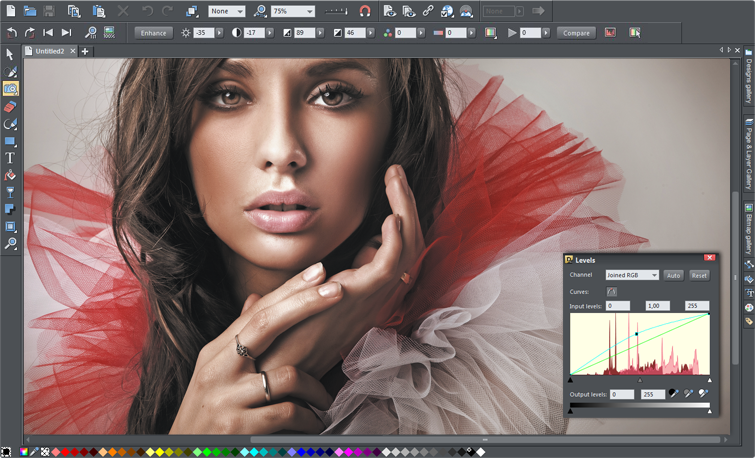This screenshot has height=458, width=755.
Task: Select the Fill bucket tool
Action: click(10, 175)
